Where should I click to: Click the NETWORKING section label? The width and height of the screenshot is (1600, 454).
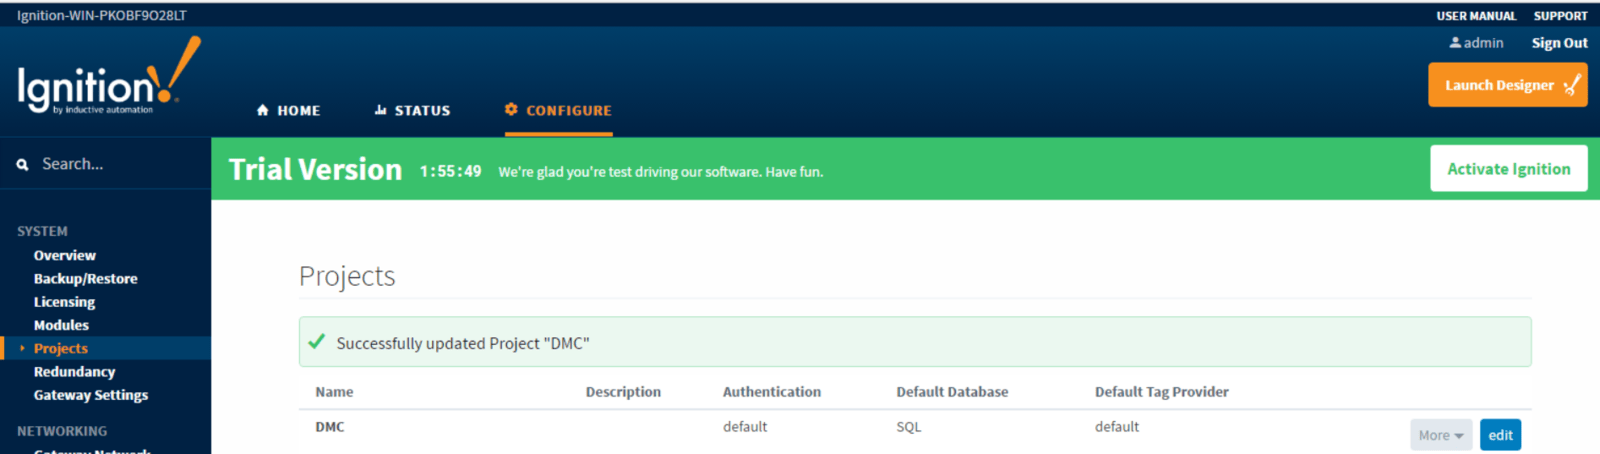[x=62, y=431]
